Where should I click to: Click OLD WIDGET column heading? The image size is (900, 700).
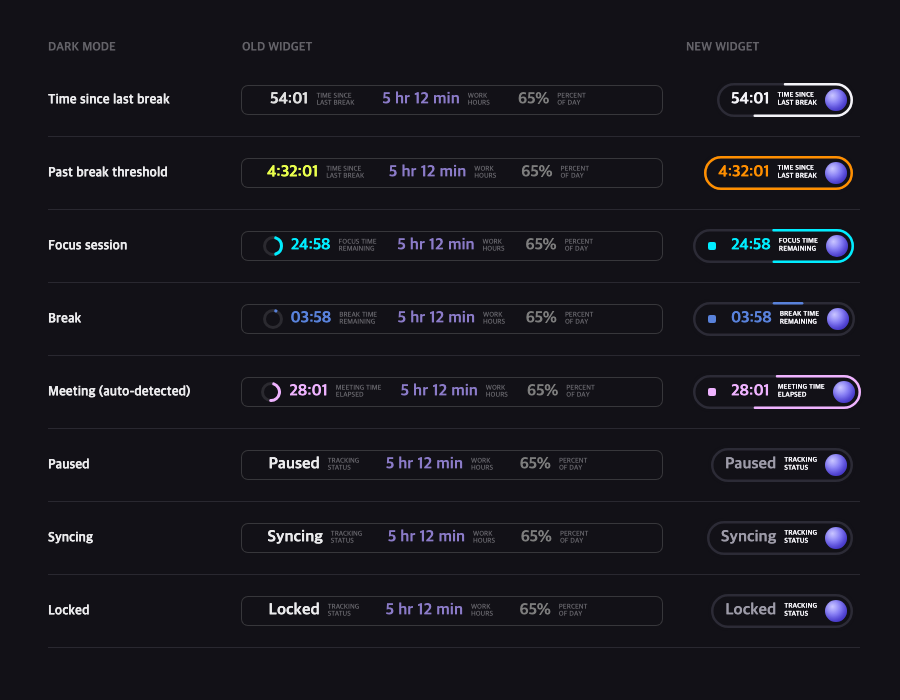277,46
